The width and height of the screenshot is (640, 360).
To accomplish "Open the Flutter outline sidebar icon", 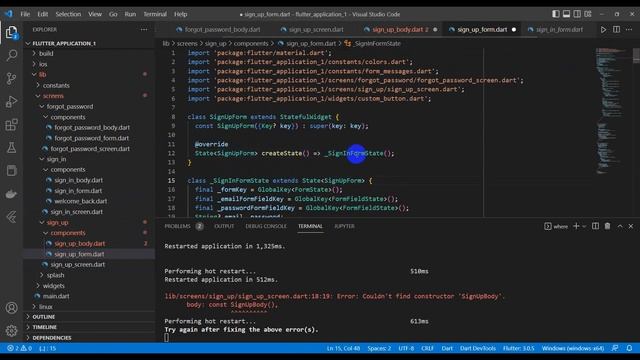I will click(11, 217).
